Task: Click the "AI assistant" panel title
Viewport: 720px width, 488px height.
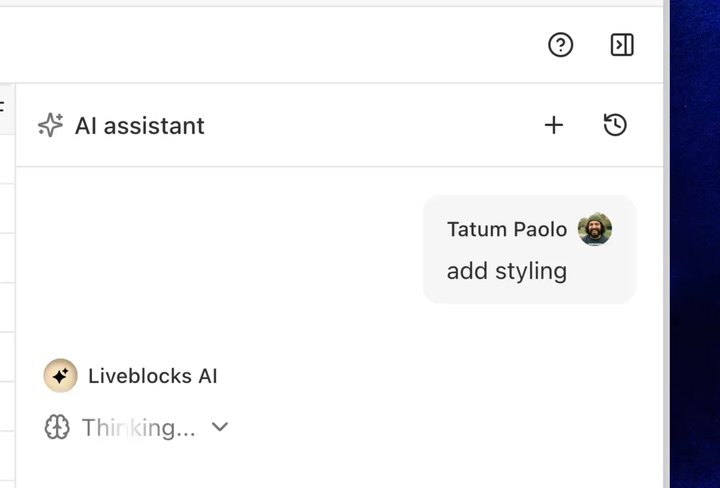Action: pyautogui.click(x=140, y=126)
